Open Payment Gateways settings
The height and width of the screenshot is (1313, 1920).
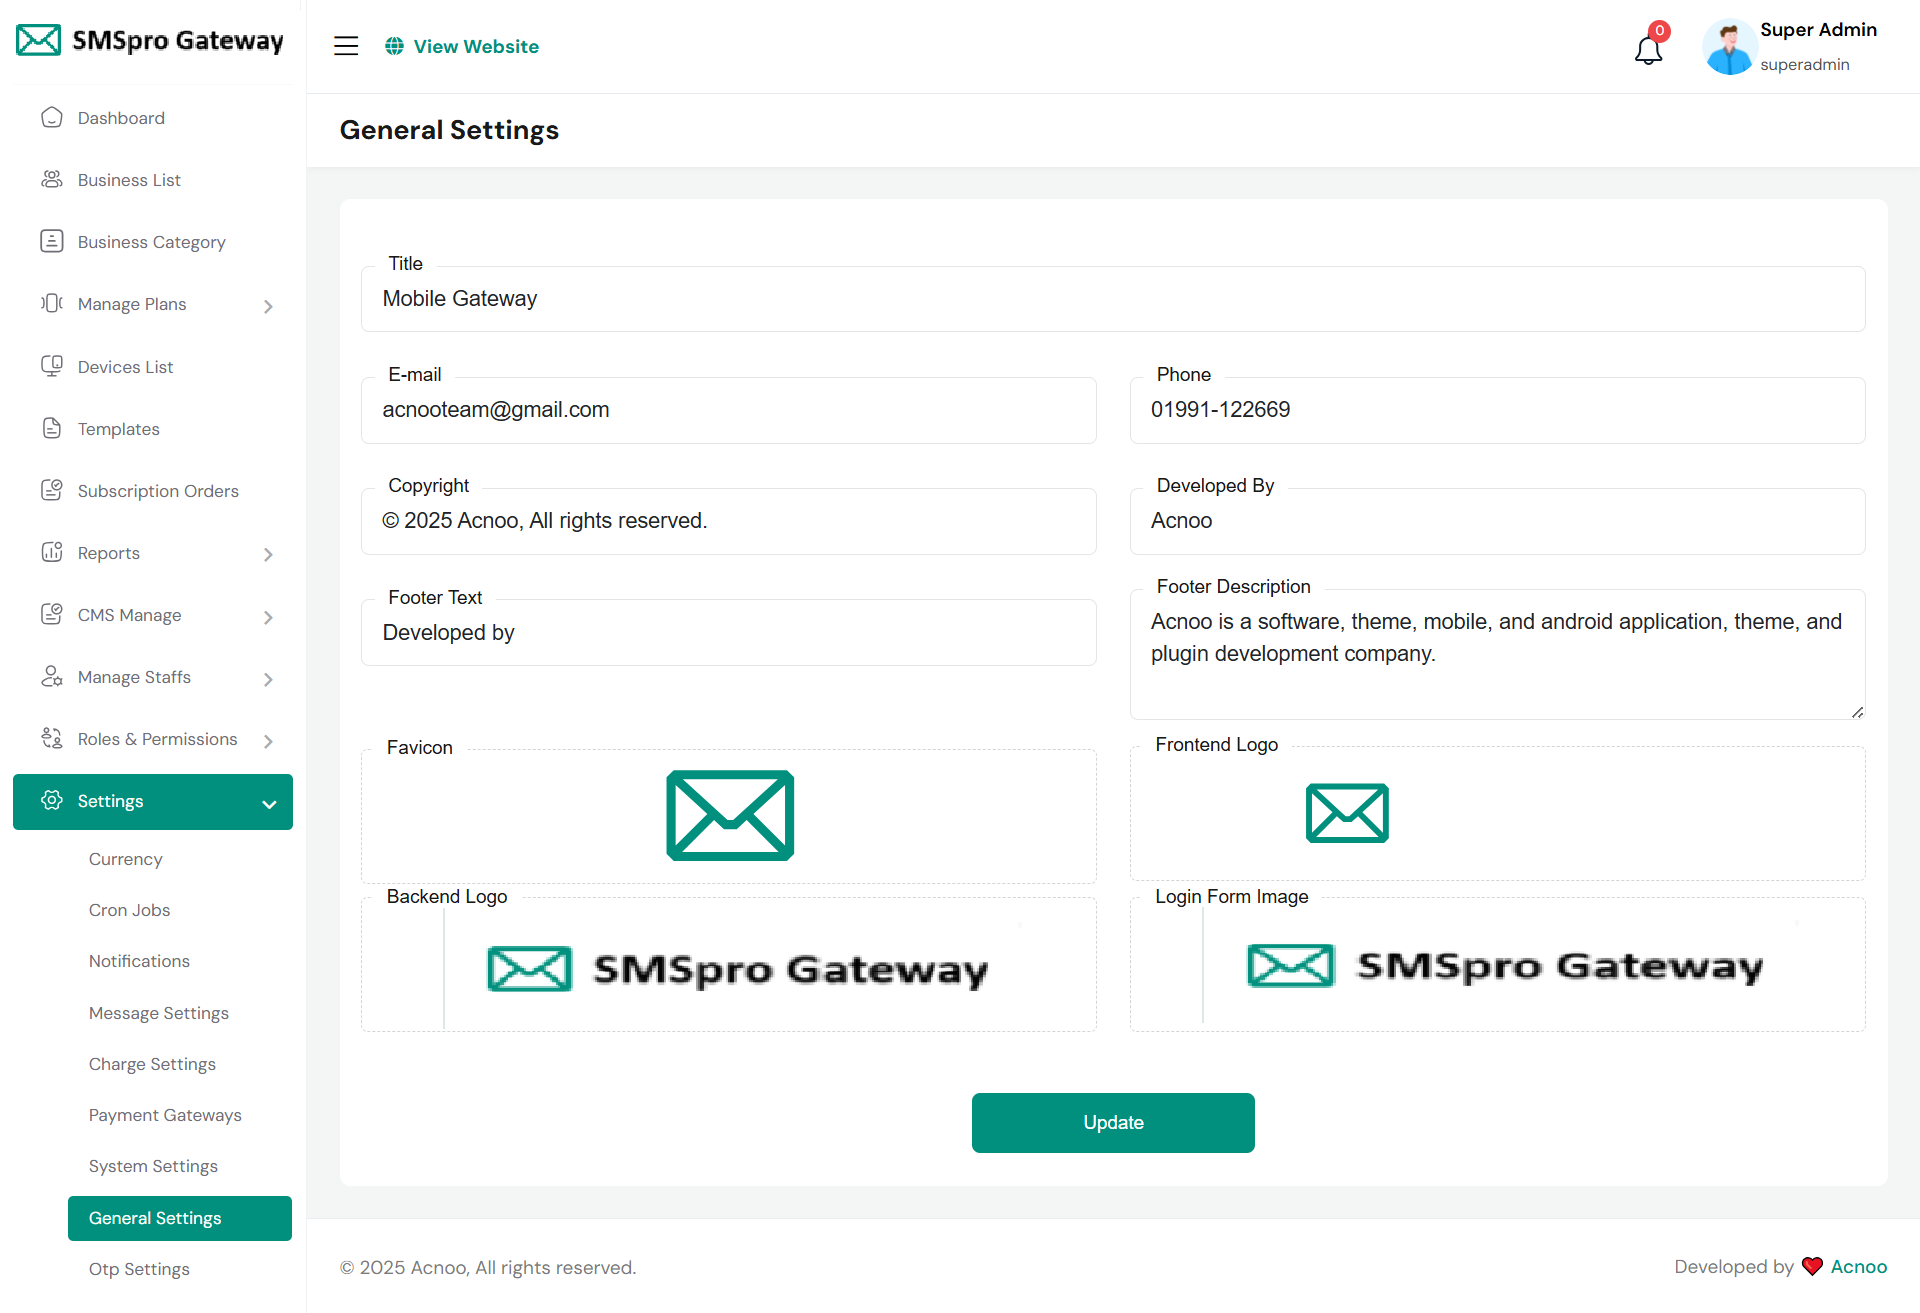click(x=165, y=1115)
